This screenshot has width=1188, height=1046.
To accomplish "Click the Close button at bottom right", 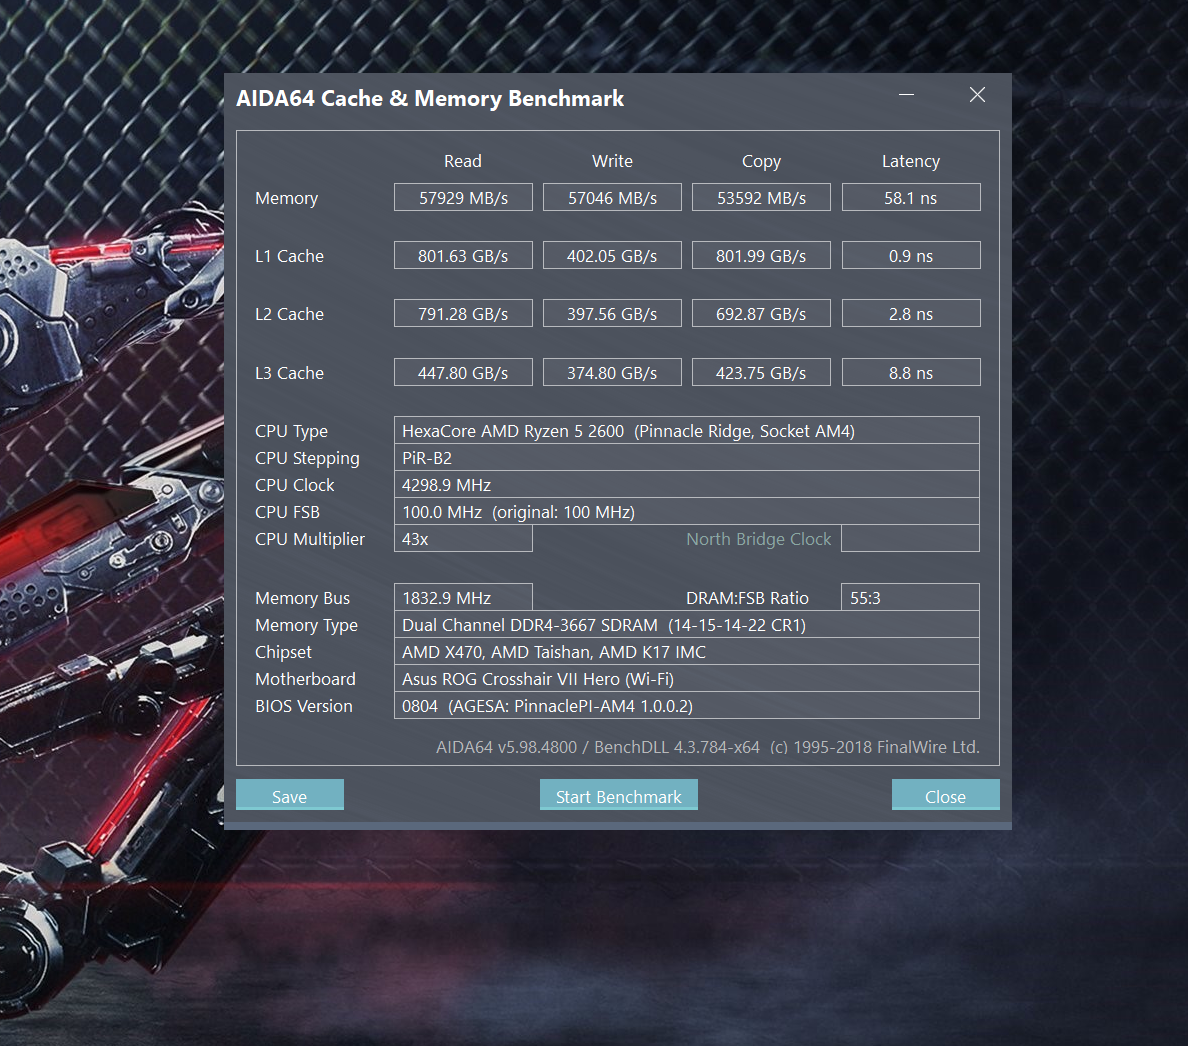I will [946, 795].
